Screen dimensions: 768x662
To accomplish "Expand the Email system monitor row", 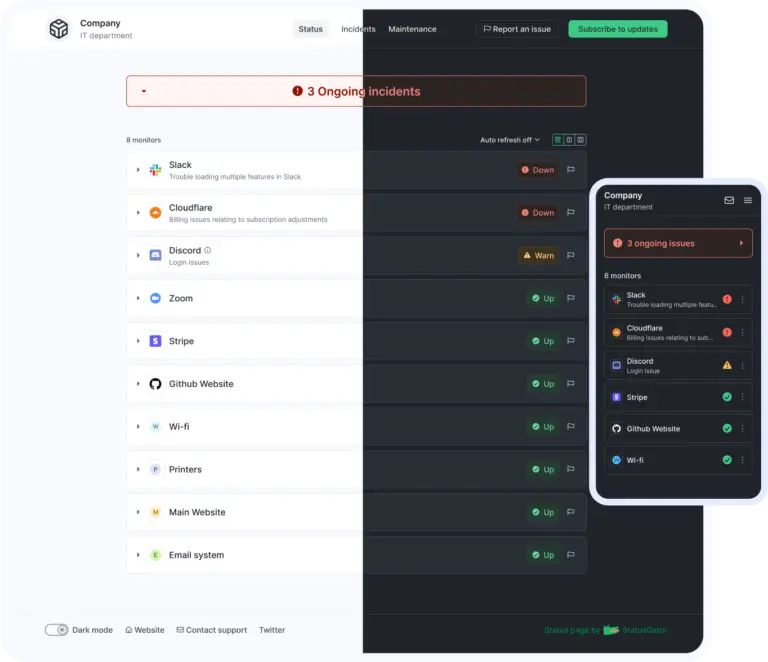I will click(x=138, y=555).
